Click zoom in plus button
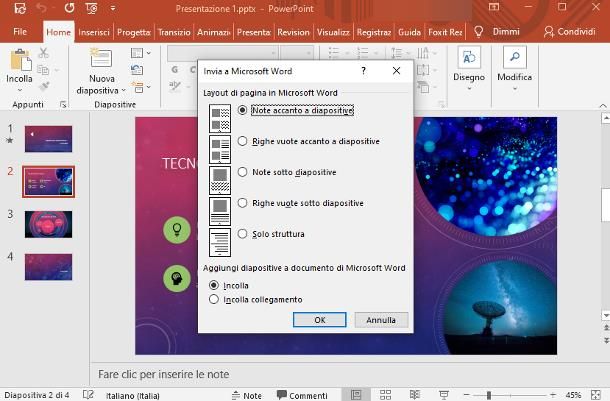The height and width of the screenshot is (401, 610). click(553, 395)
